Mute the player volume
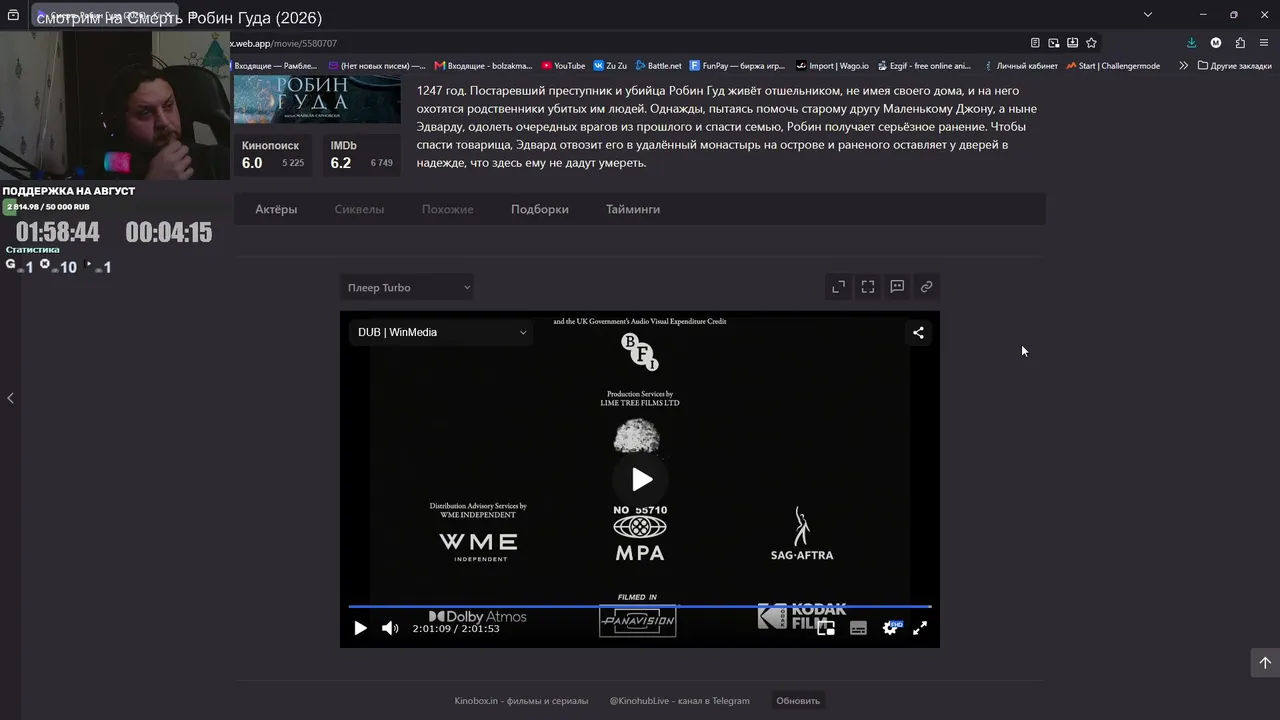Image resolution: width=1280 pixels, height=720 pixels. (390, 628)
